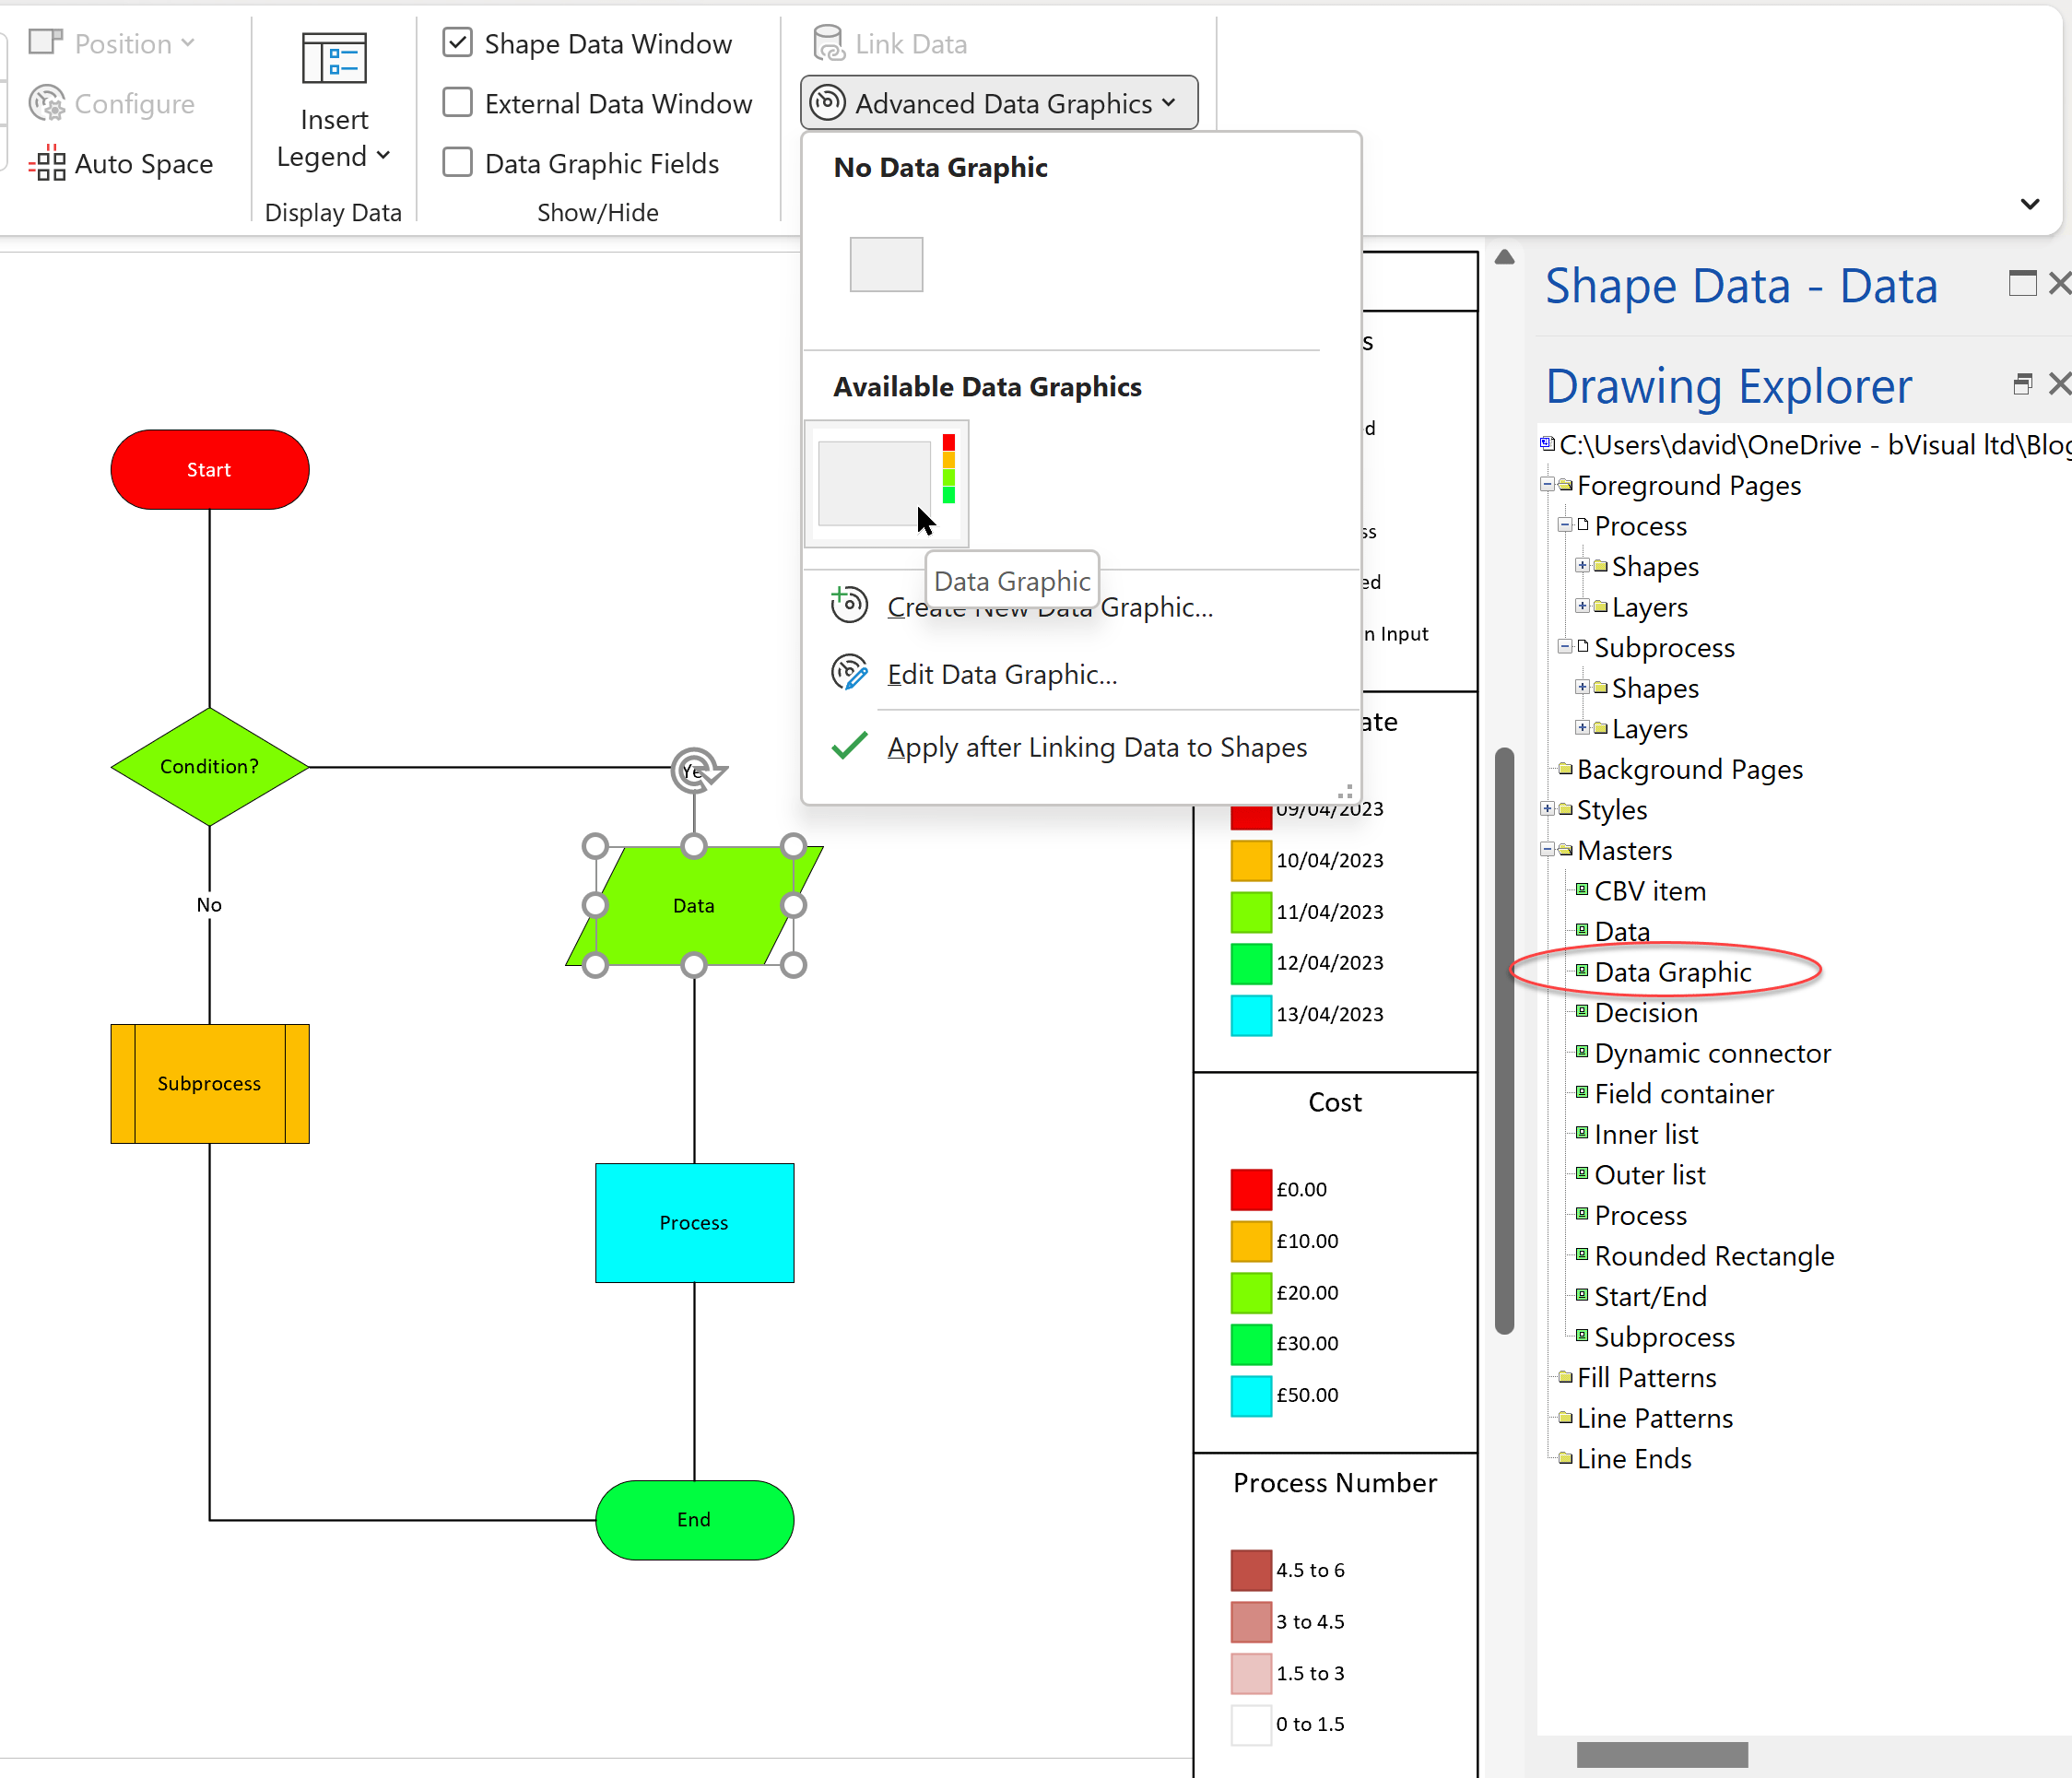Open the Advanced Data Graphics dropdown
This screenshot has width=2072, height=1778.
tap(998, 103)
